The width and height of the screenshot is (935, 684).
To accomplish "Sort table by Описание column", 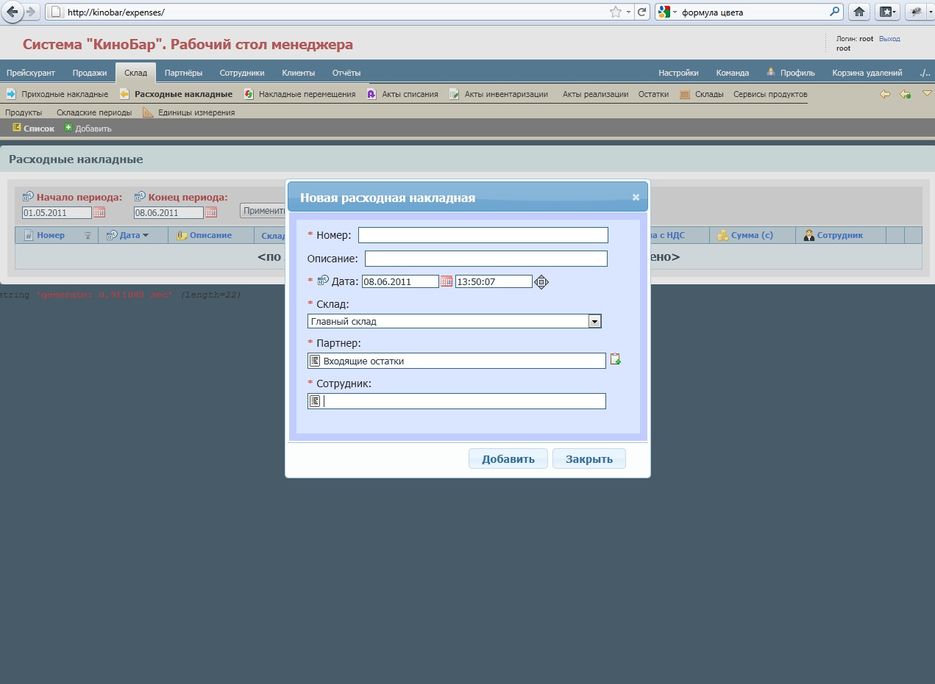I will pyautogui.click(x=210, y=235).
